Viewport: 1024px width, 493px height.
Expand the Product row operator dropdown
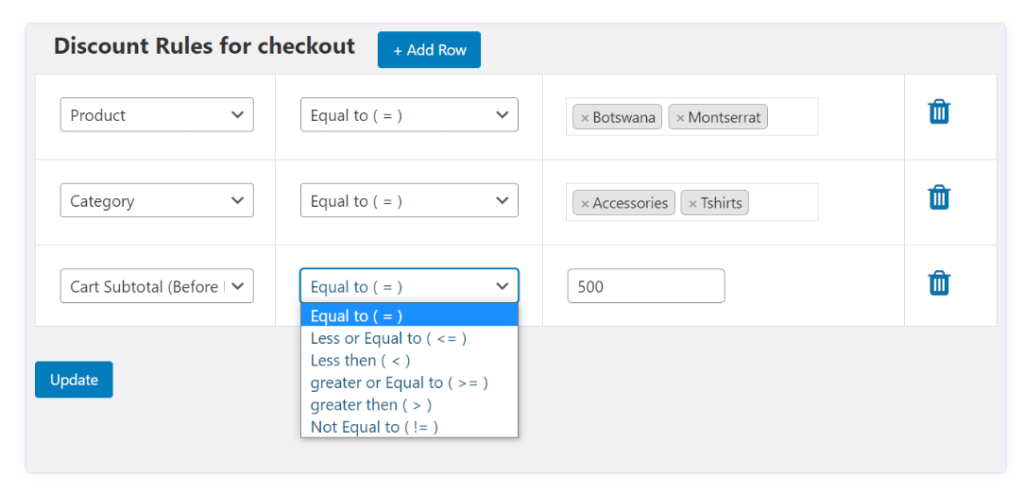[409, 115]
